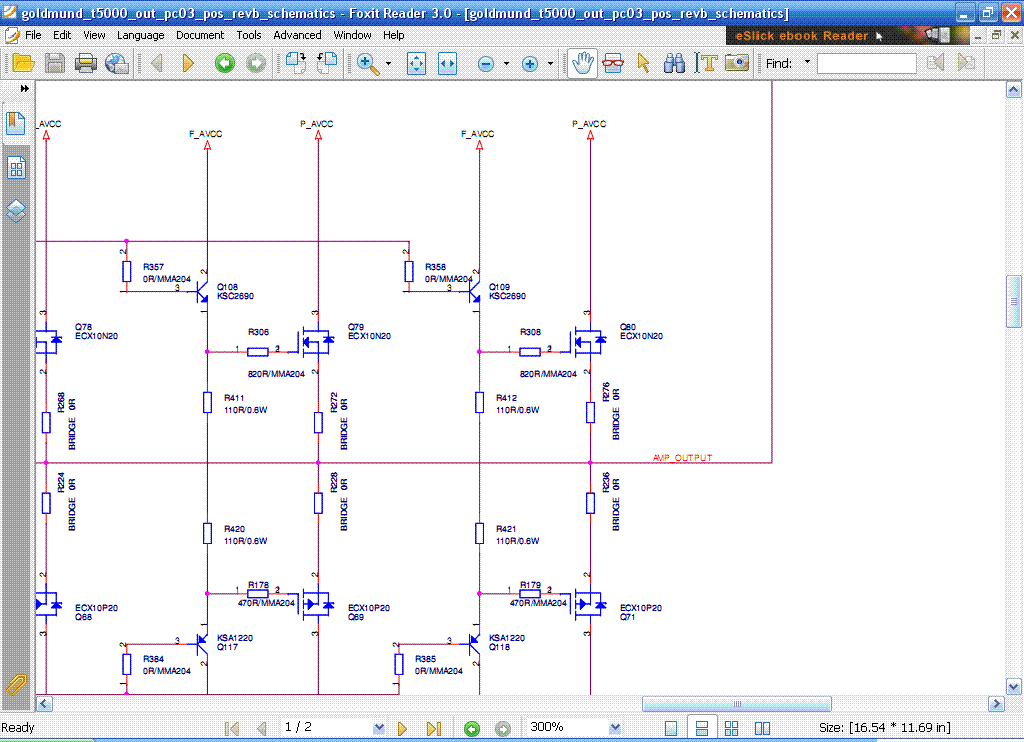
Task: Go to next page orange arrow in toolbar
Action: [188, 63]
